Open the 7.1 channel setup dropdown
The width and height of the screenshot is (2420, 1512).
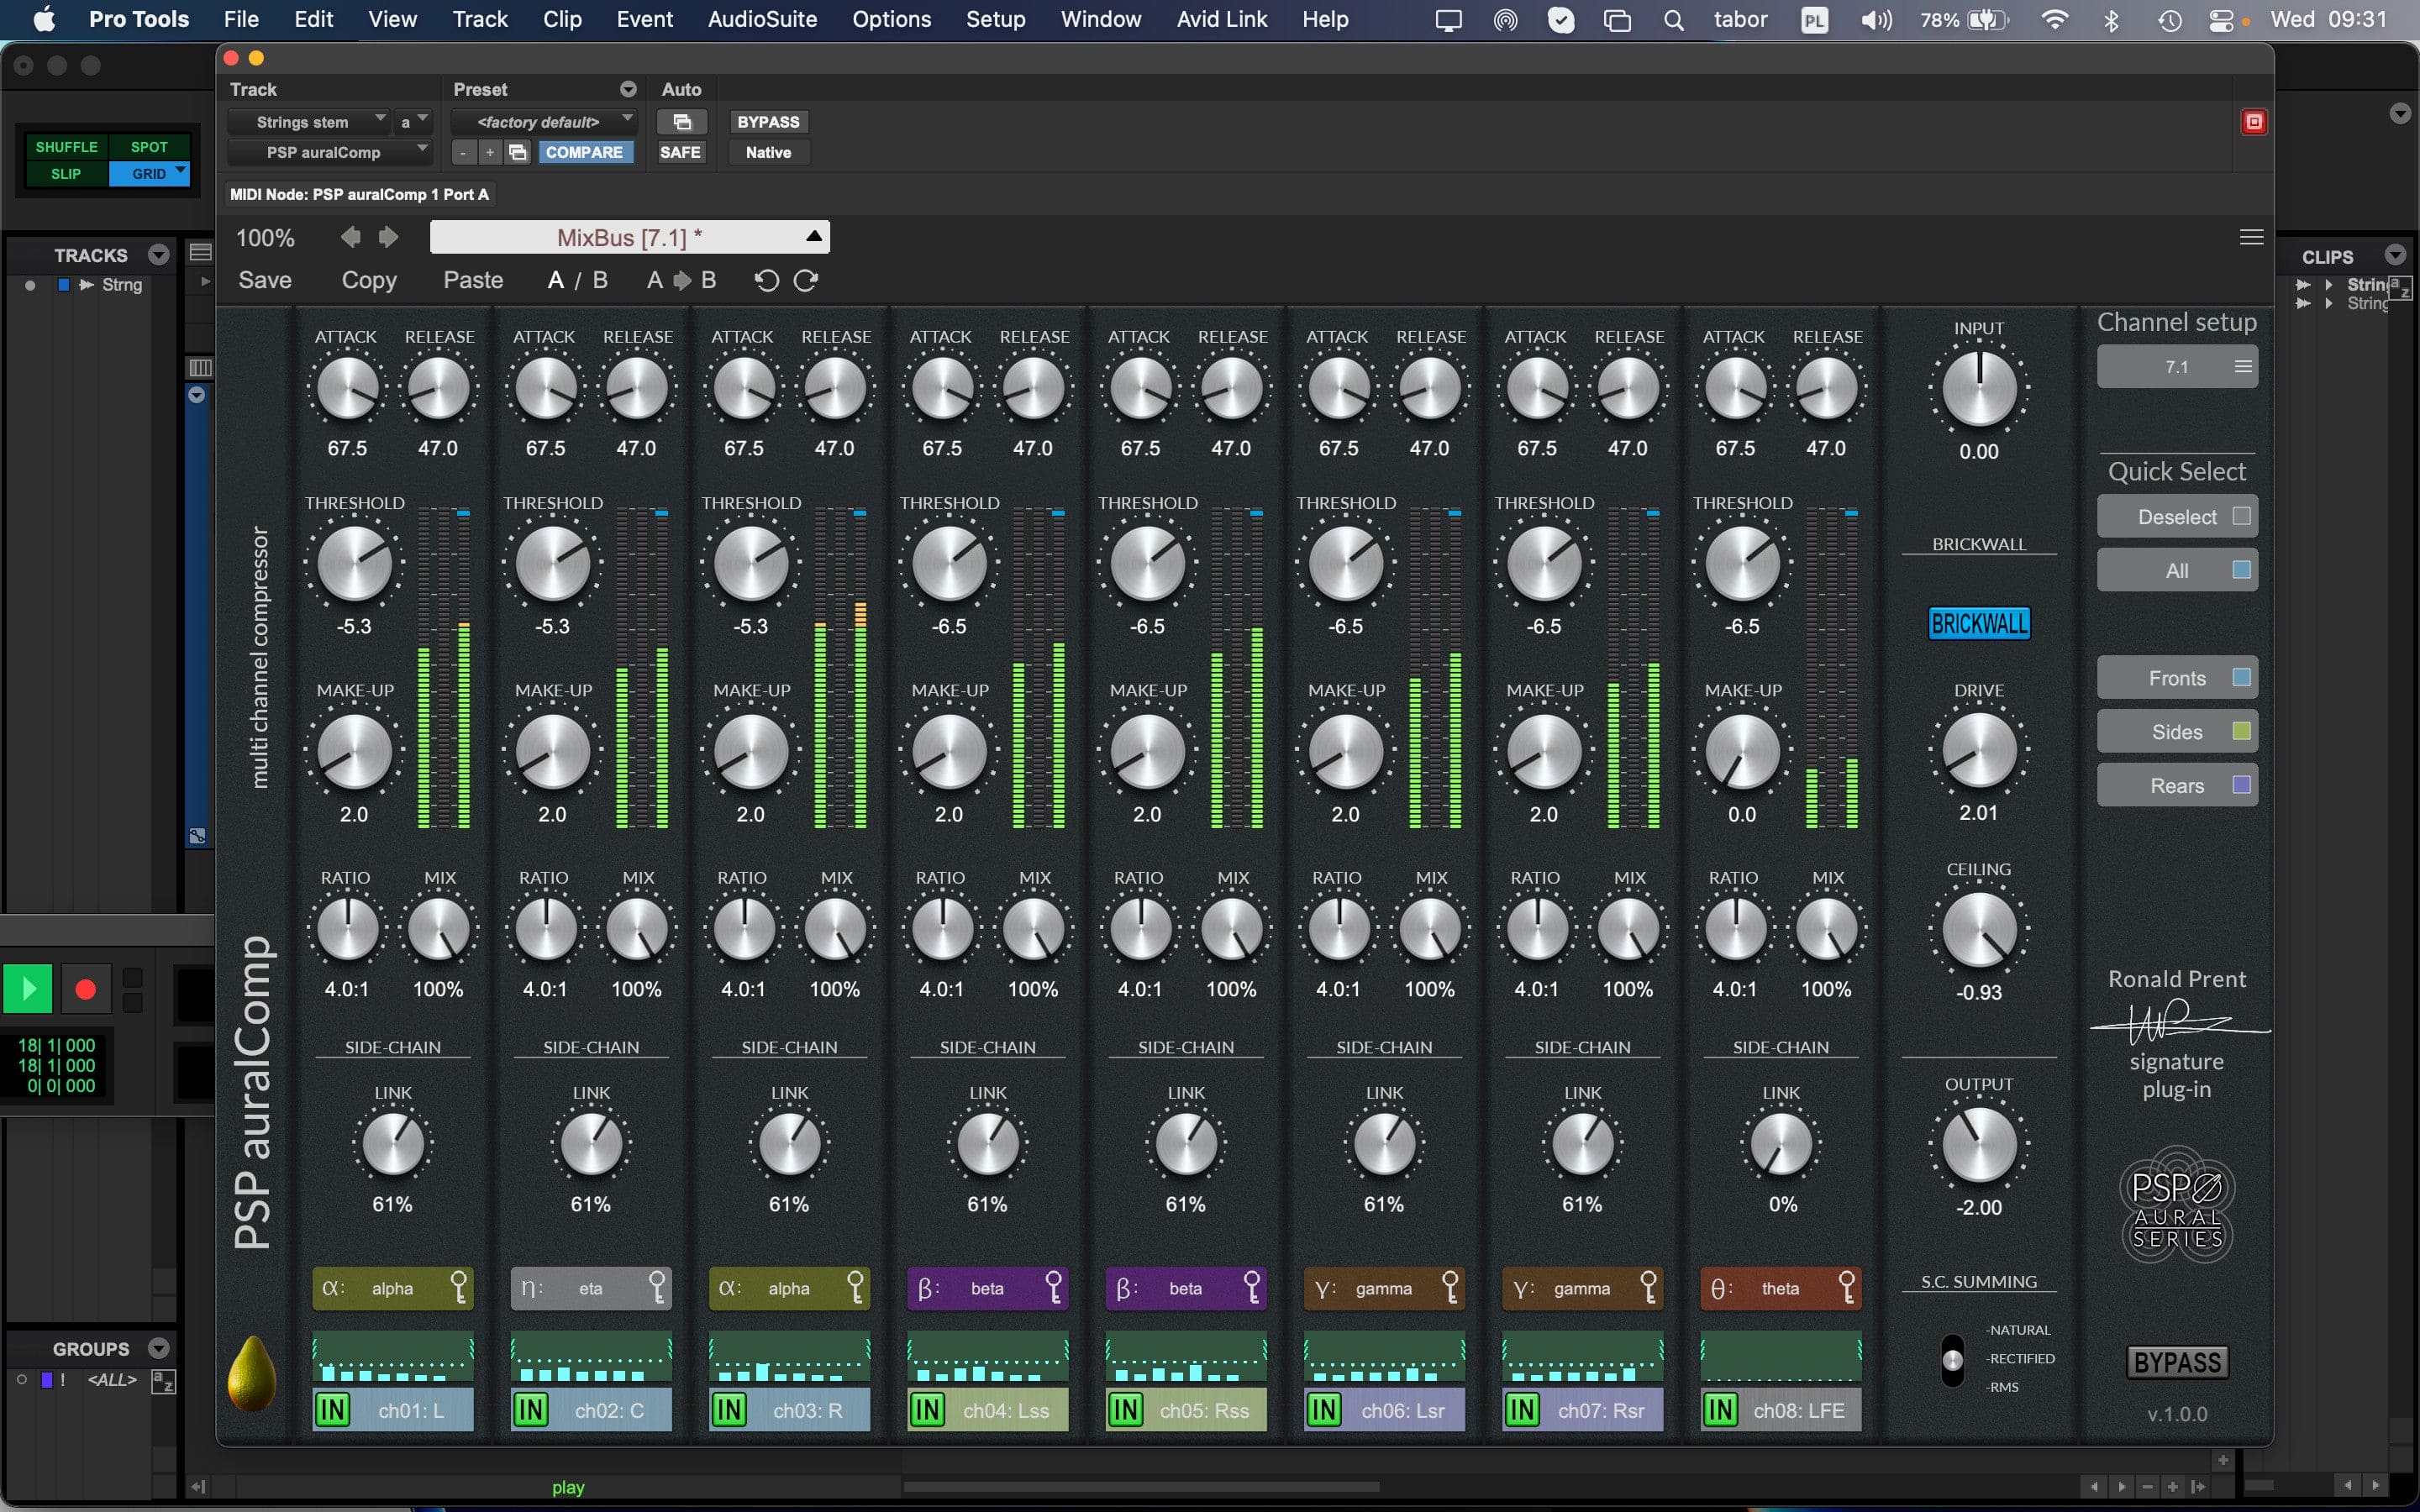click(x=2177, y=367)
